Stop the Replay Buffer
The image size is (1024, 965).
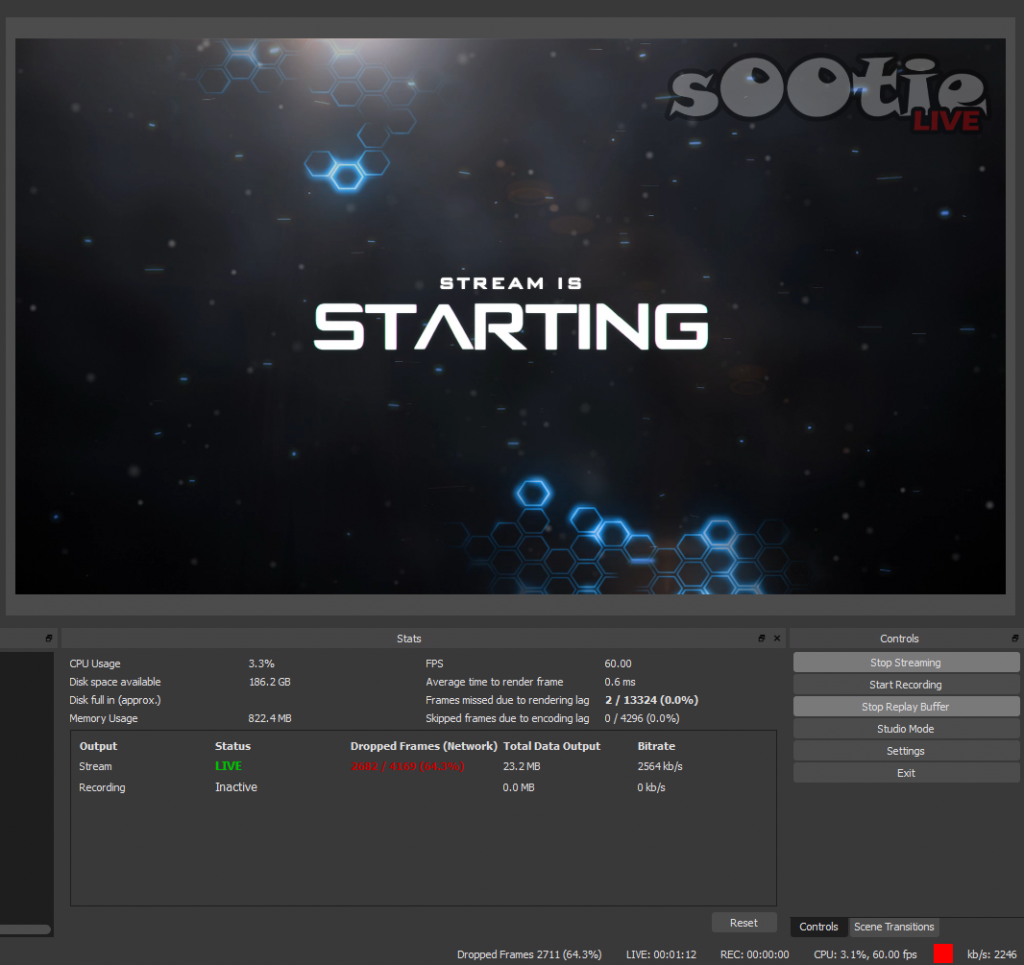905,707
